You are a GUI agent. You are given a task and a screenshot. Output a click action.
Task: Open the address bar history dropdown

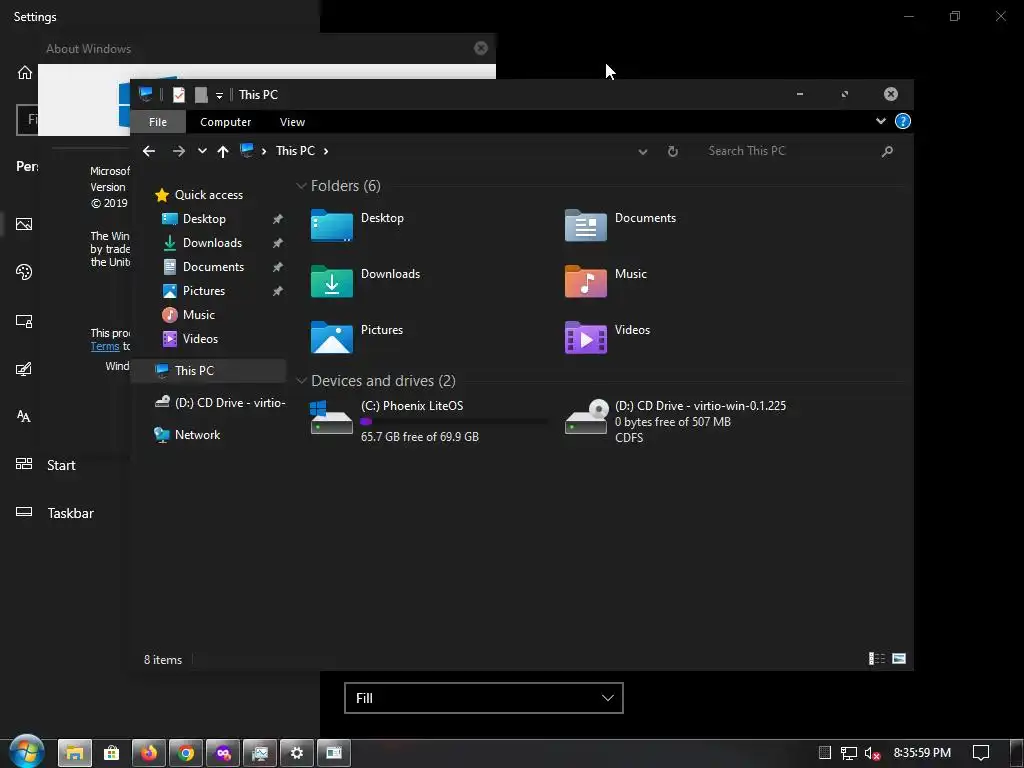(x=643, y=152)
